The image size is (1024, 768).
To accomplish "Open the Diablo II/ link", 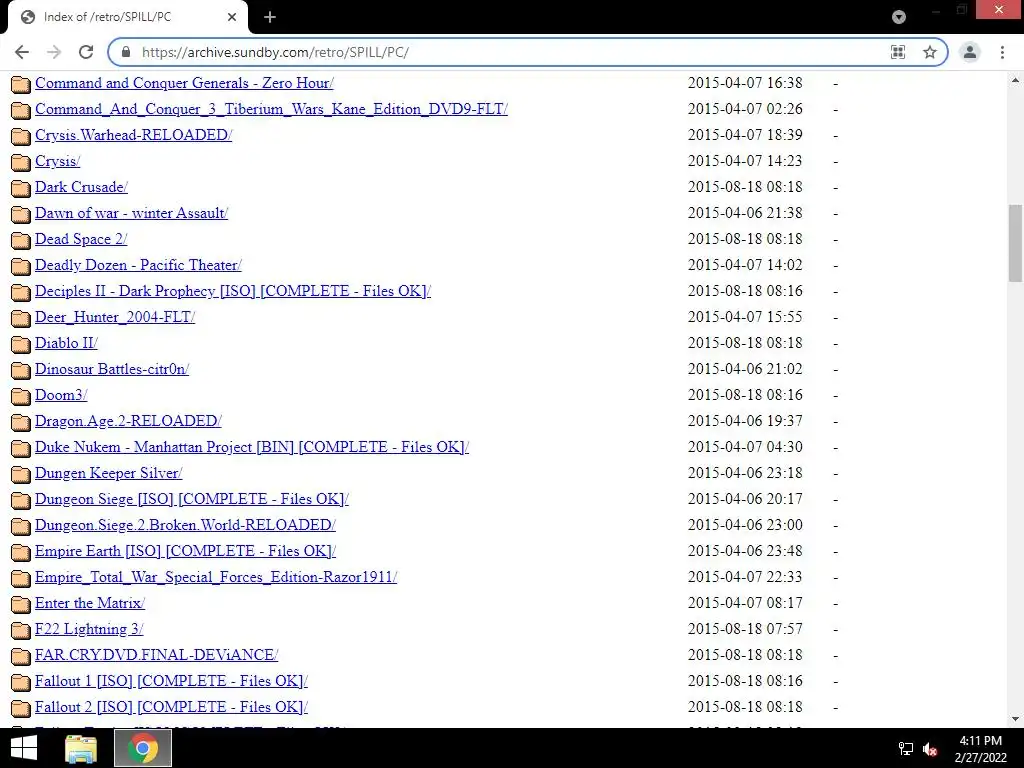I will coord(66,343).
